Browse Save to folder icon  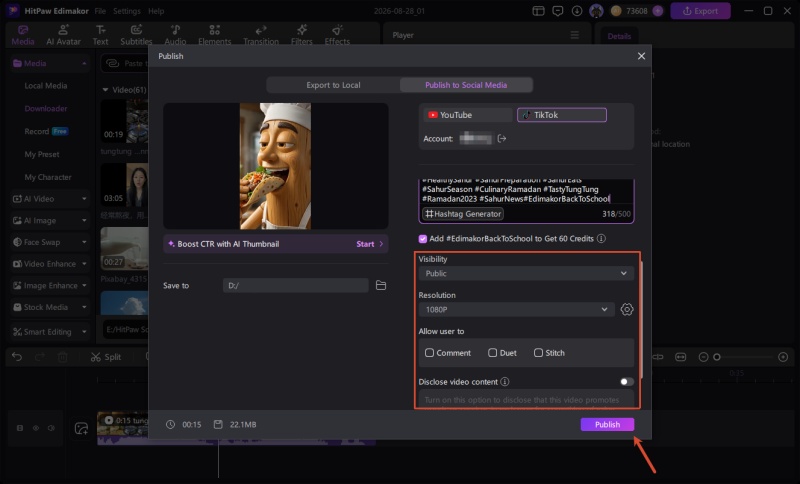[x=381, y=285]
